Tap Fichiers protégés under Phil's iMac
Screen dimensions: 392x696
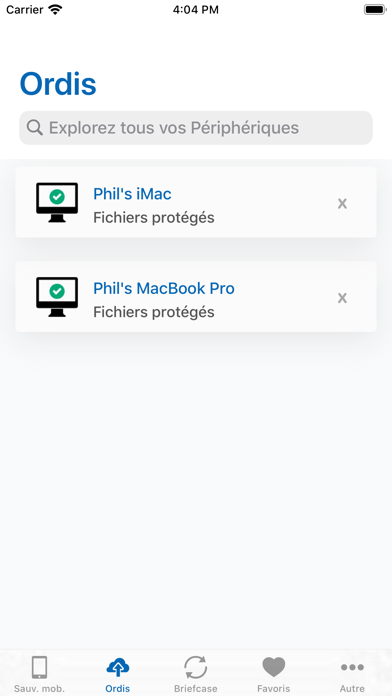pyautogui.click(x=154, y=218)
